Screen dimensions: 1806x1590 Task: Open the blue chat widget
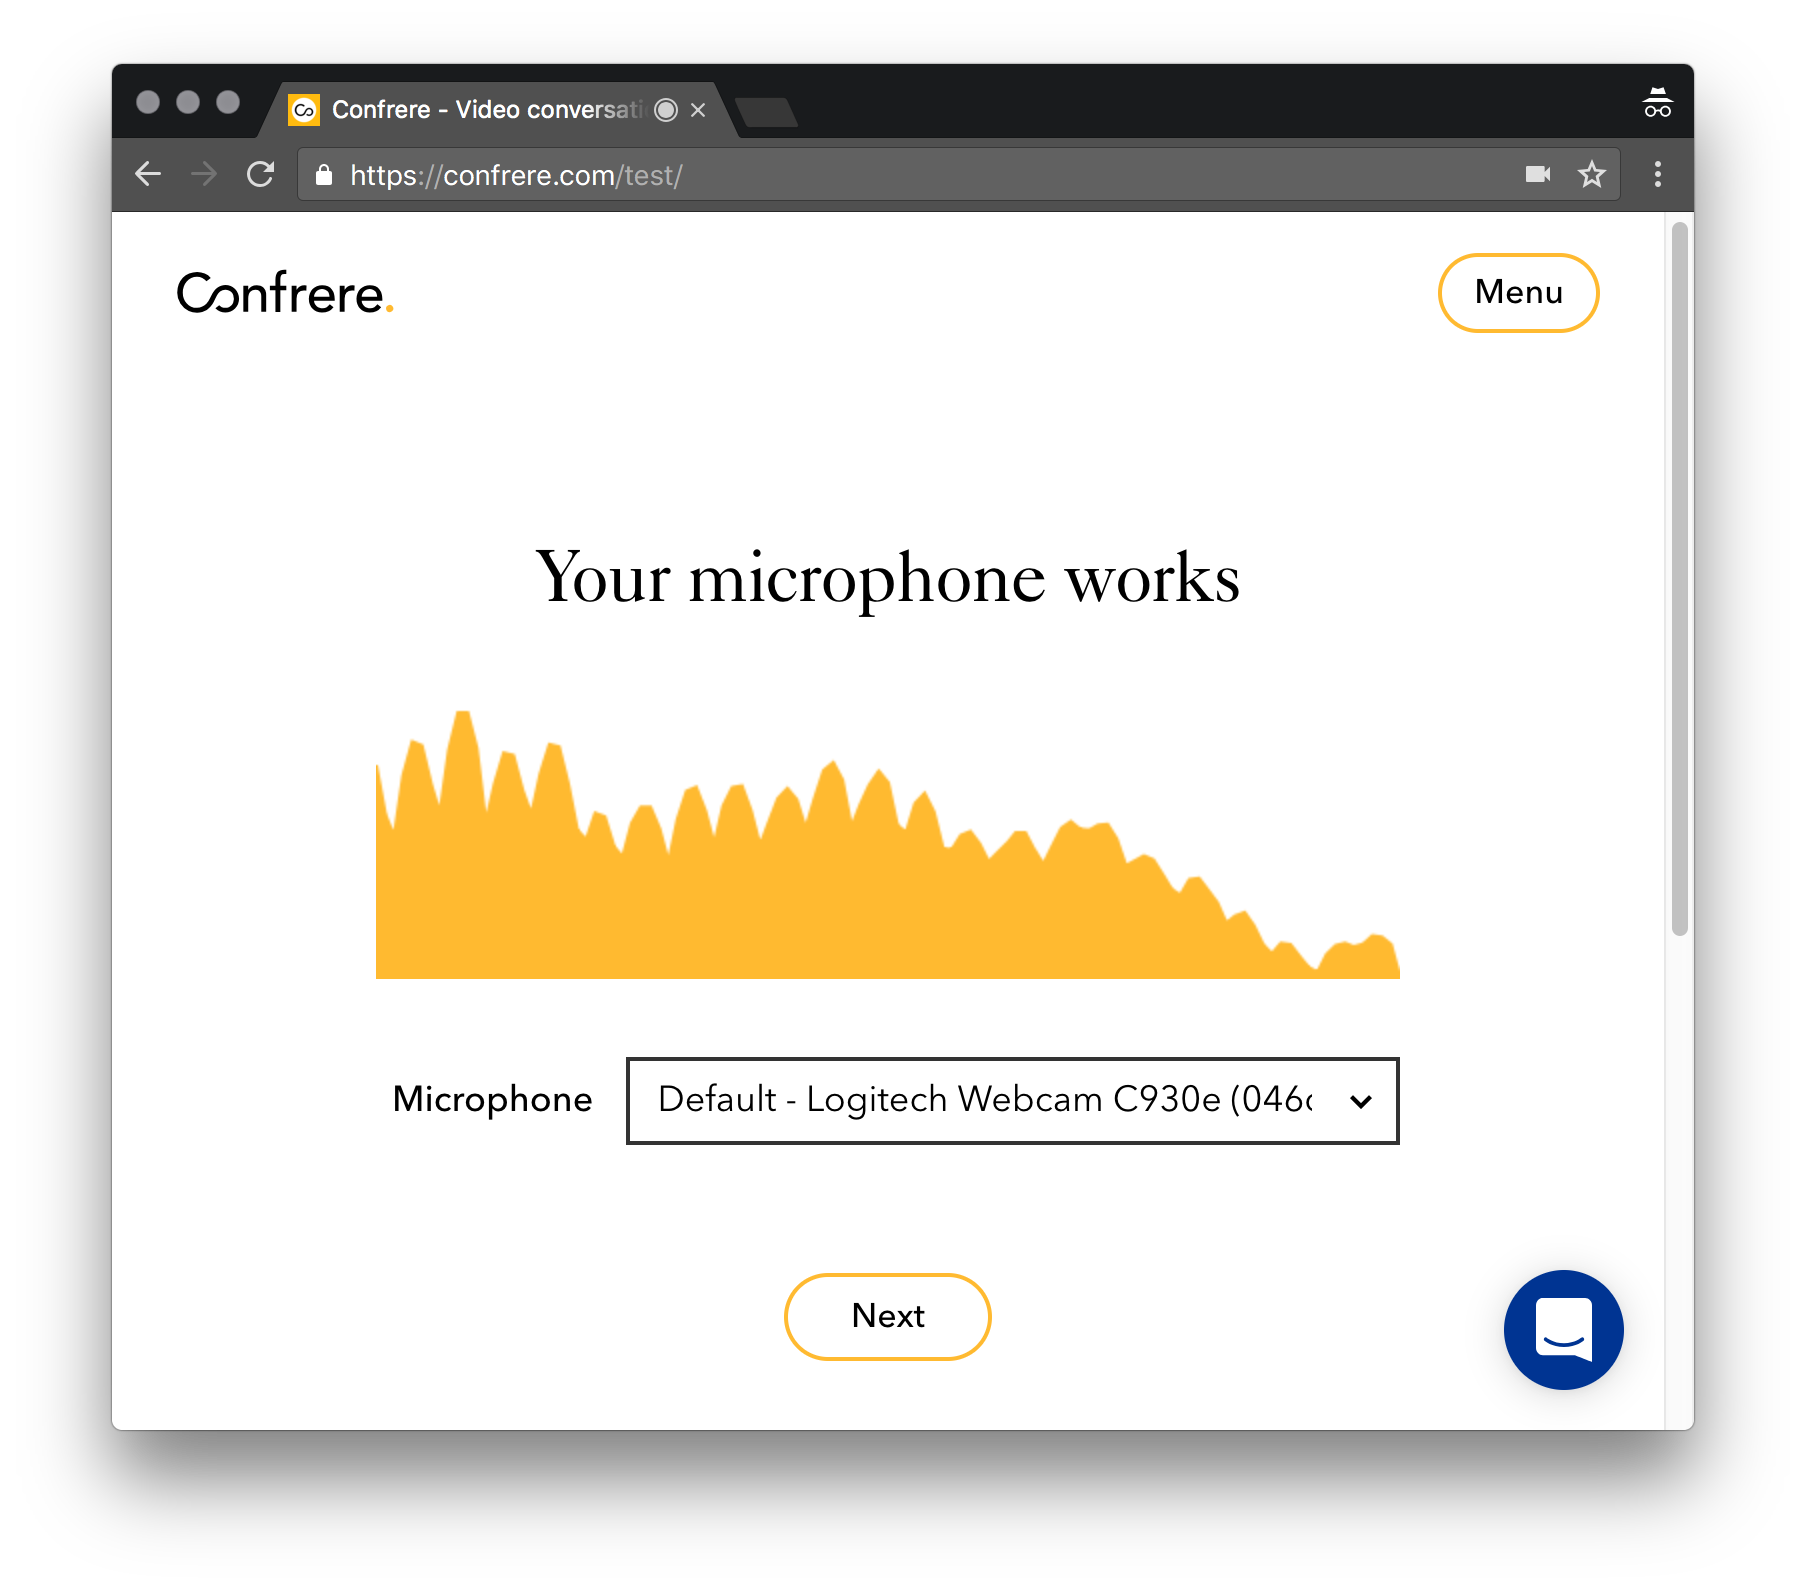coord(1564,1329)
